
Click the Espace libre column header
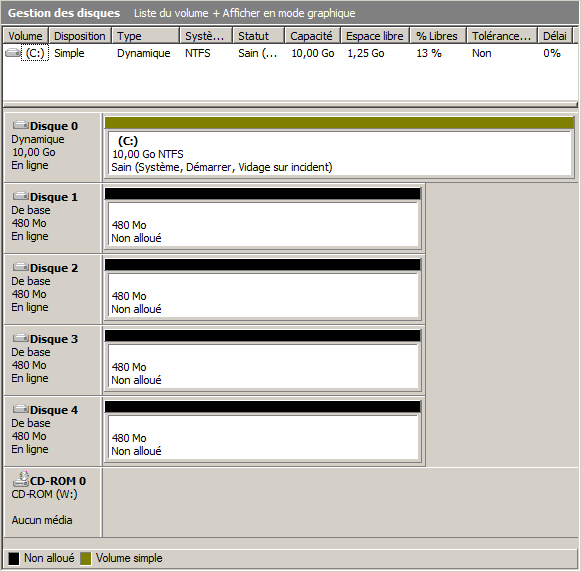[375, 36]
